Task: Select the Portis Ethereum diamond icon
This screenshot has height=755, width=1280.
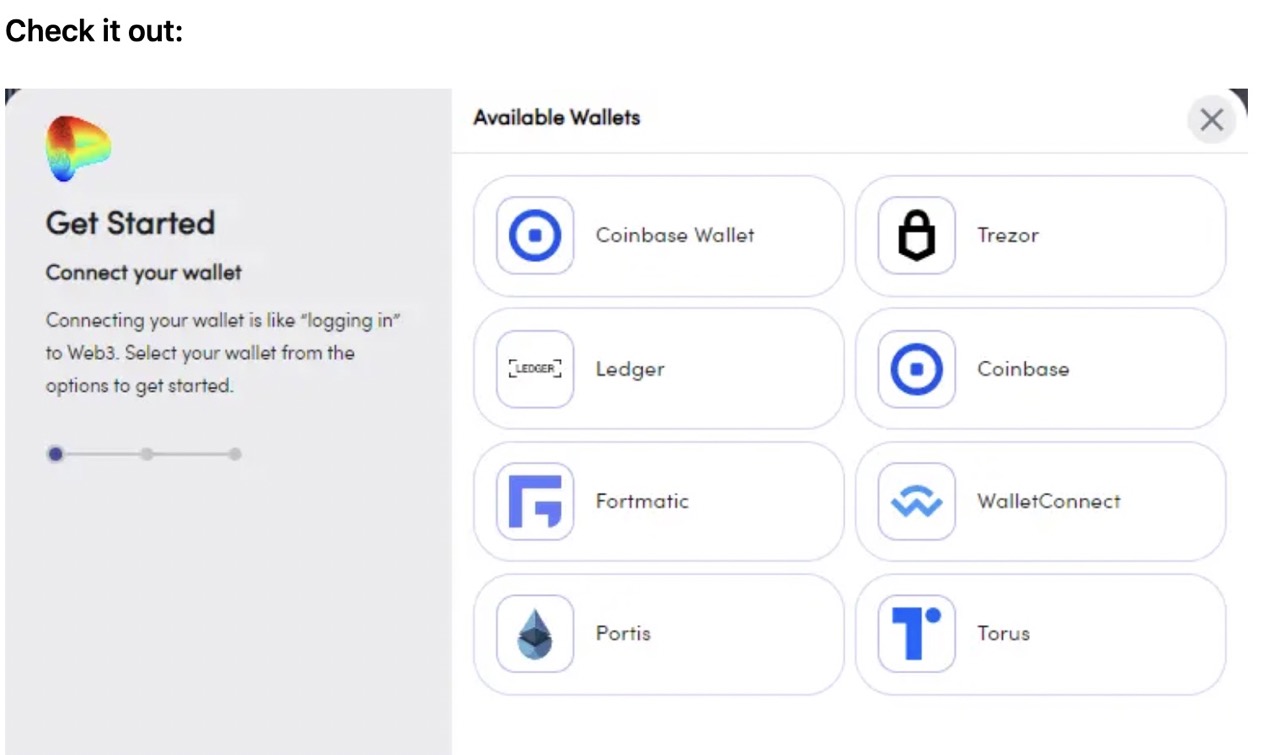Action: point(533,633)
